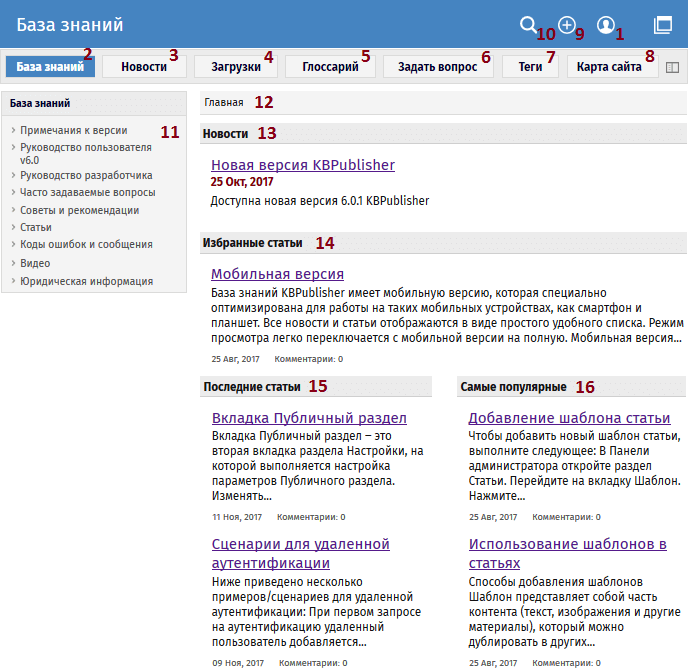Click the «25 Окт, 2017» news date
Image resolution: width=689 pixels, height=670 pixels.
point(242,182)
